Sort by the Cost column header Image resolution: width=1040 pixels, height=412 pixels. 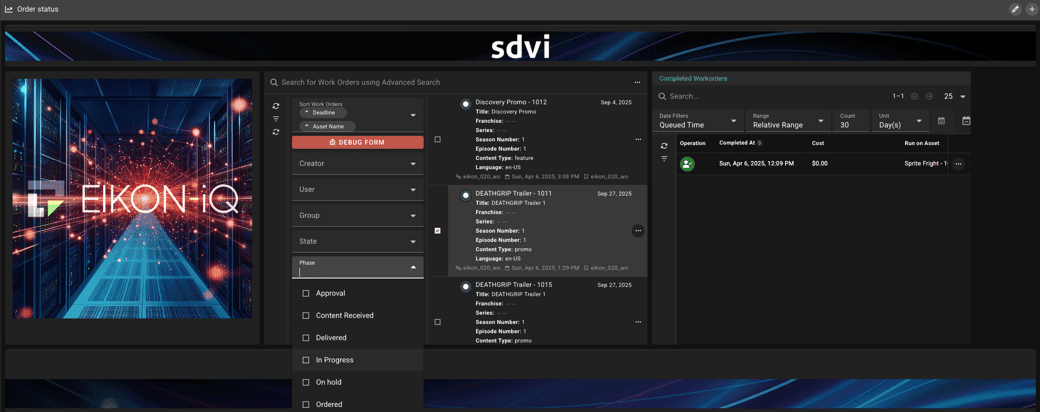coord(818,143)
